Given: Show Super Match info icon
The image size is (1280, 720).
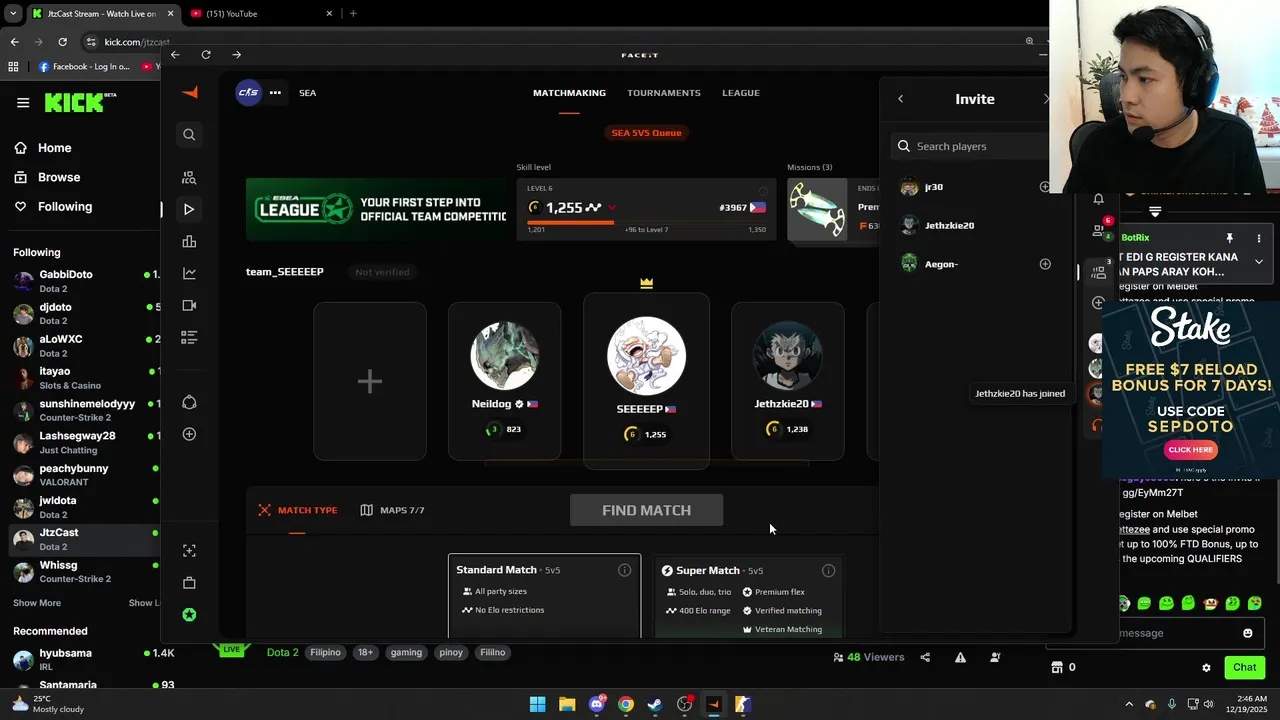Looking at the screenshot, I should (828, 570).
